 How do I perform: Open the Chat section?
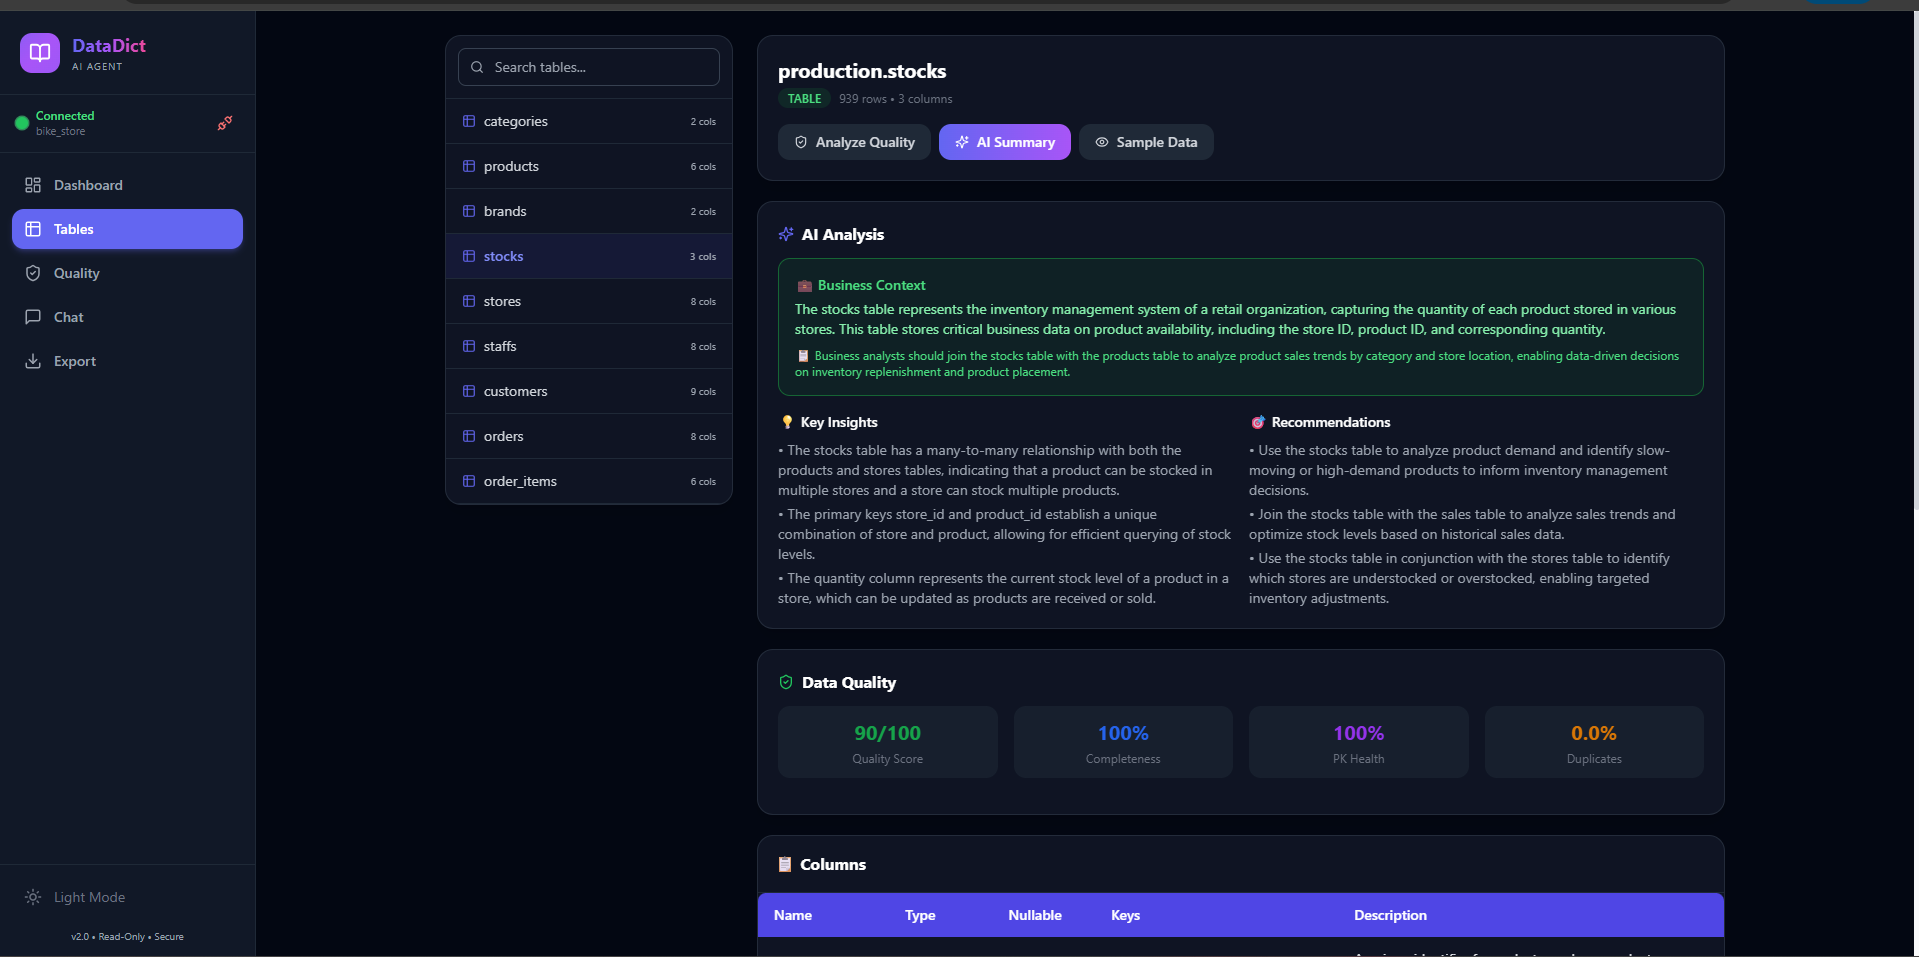point(127,317)
